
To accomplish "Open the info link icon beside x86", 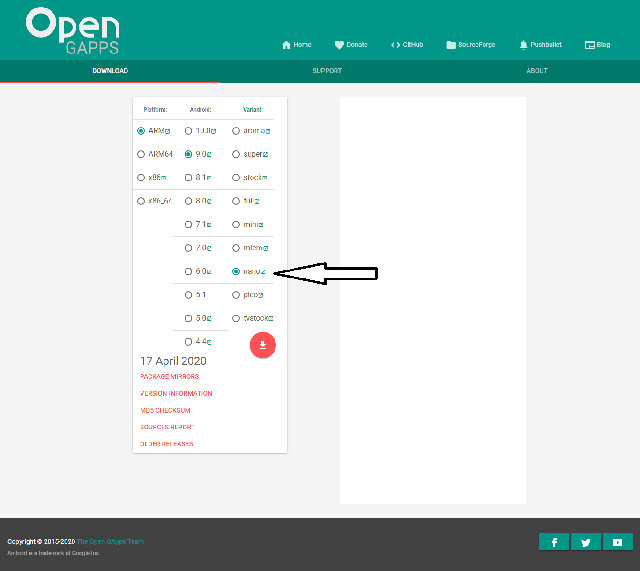I will pyautogui.click(x=163, y=178).
